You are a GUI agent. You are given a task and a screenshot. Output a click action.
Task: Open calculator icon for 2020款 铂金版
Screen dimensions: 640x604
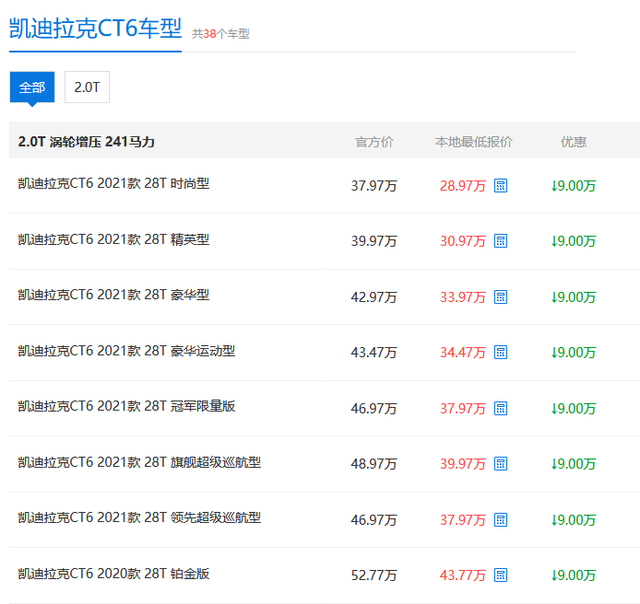click(501, 575)
